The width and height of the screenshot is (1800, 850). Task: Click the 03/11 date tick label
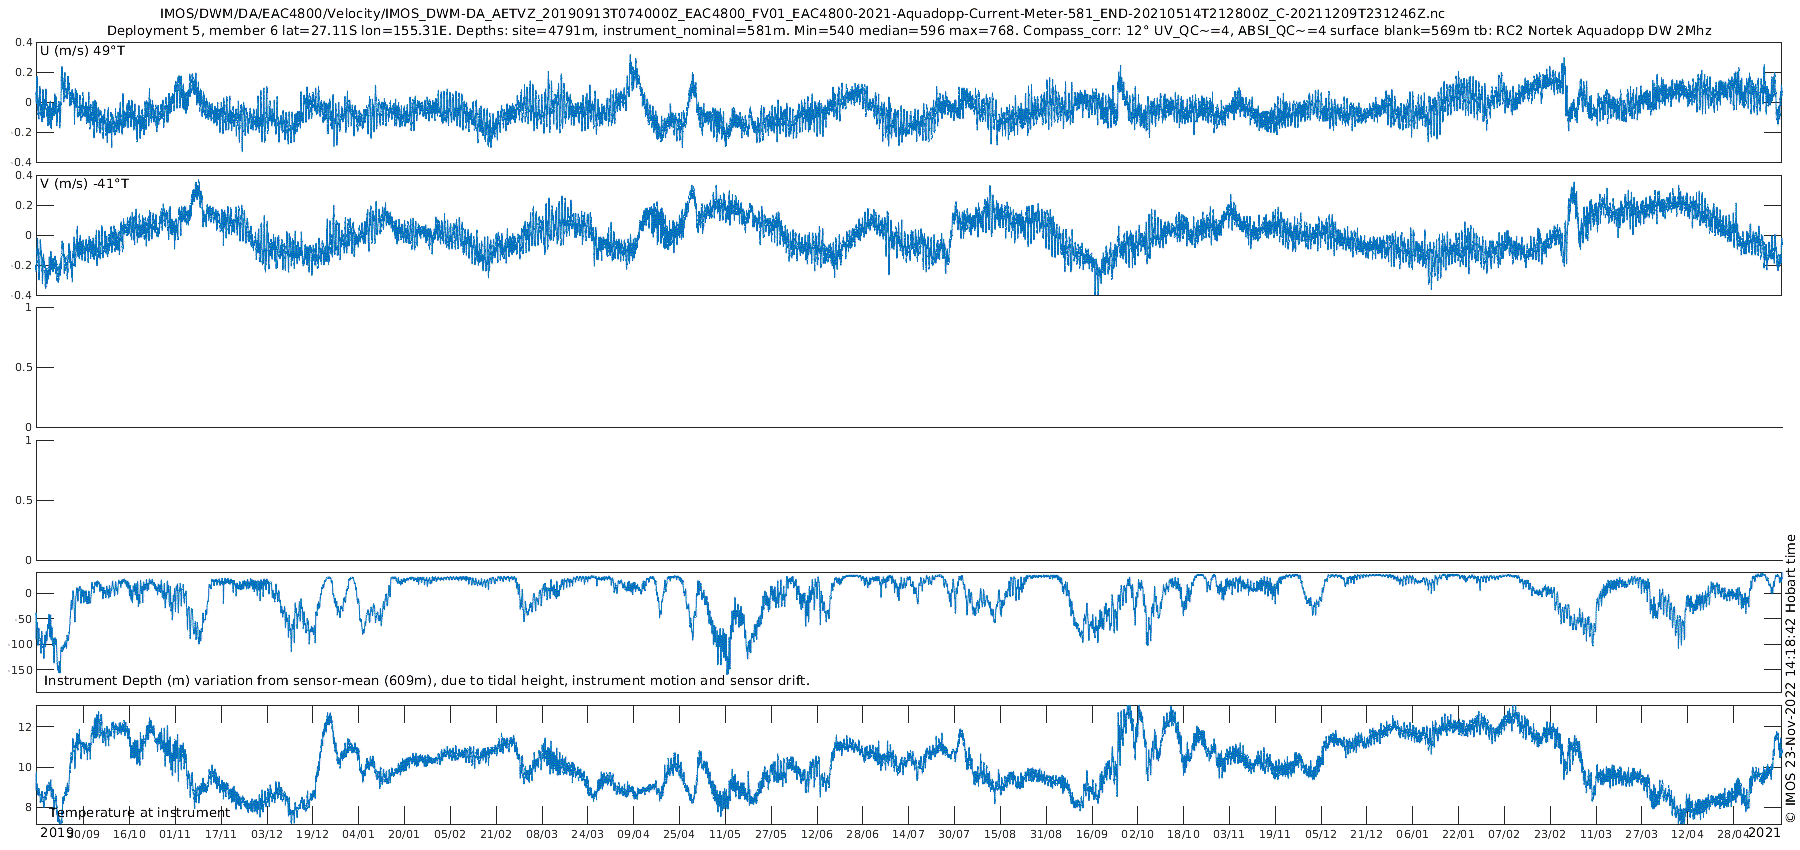(x=1229, y=834)
